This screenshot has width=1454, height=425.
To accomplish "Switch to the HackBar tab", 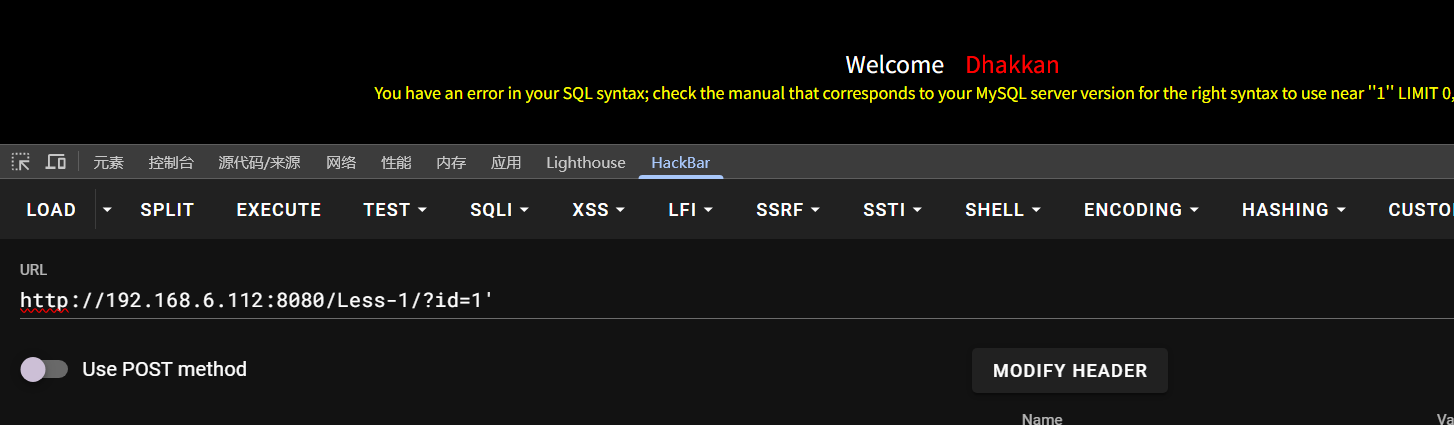I will (680, 163).
